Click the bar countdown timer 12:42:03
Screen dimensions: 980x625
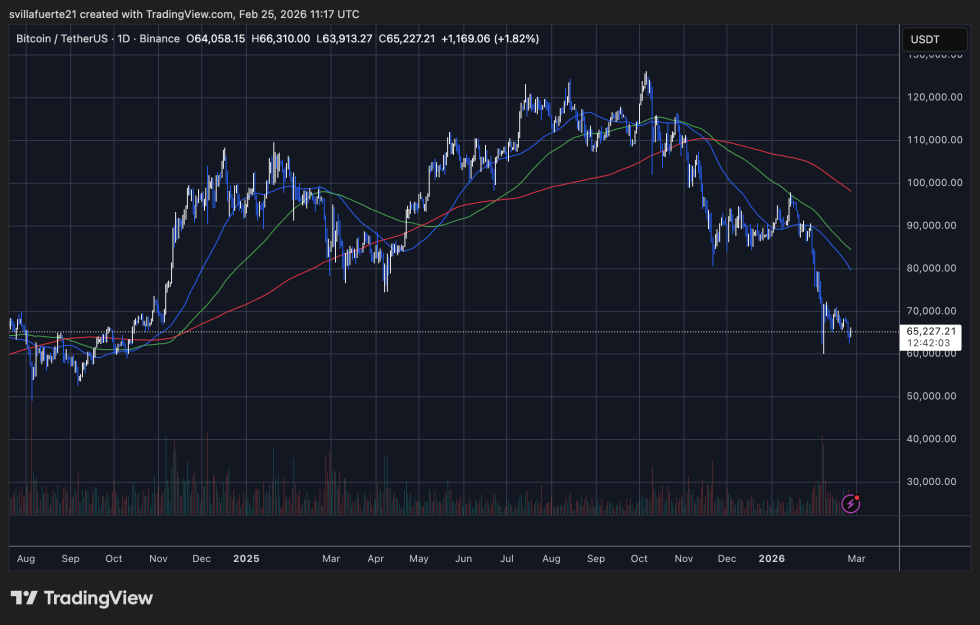(x=928, y=342)
